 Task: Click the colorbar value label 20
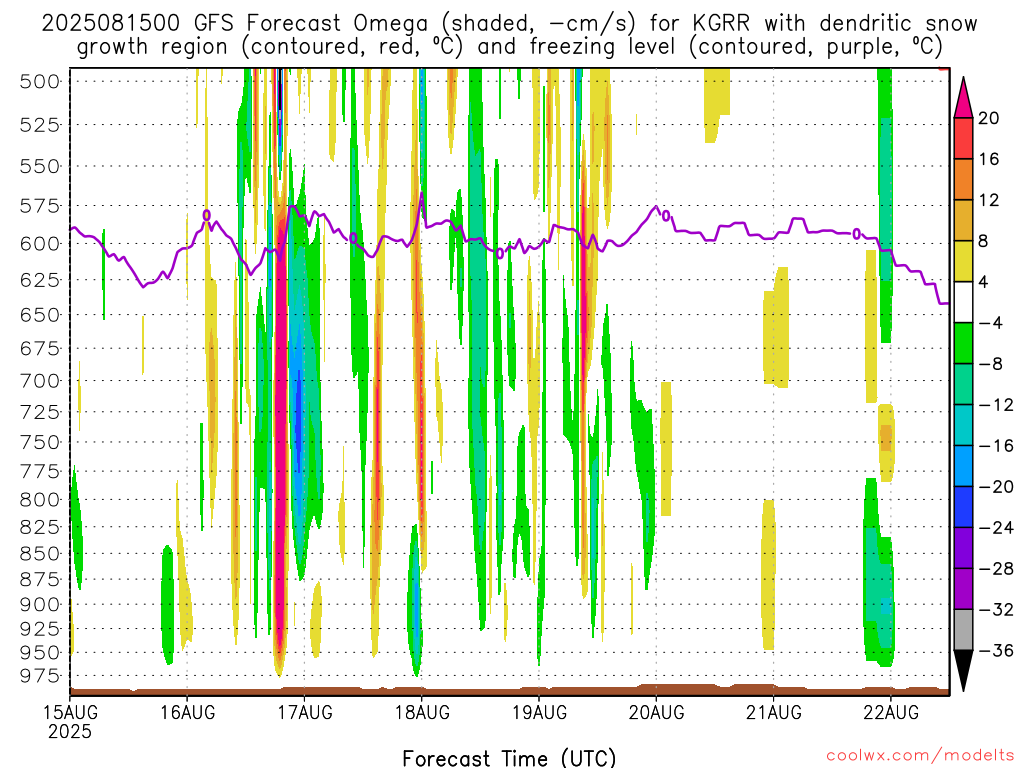tap(989, 118)
